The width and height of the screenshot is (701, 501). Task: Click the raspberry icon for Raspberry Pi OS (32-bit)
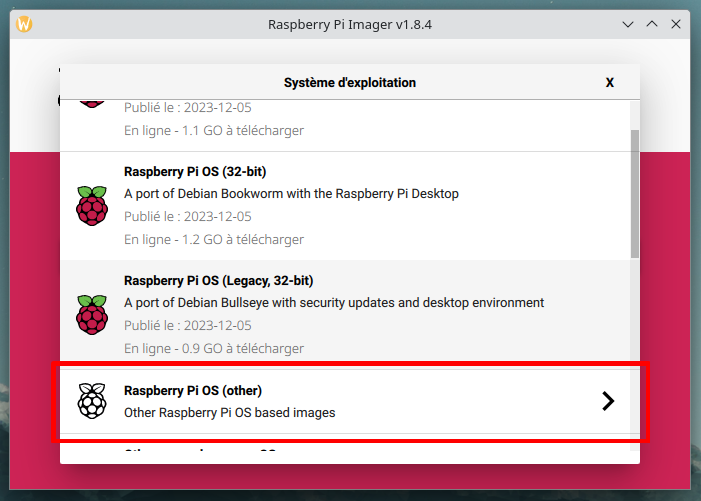[x=92, y=206]
